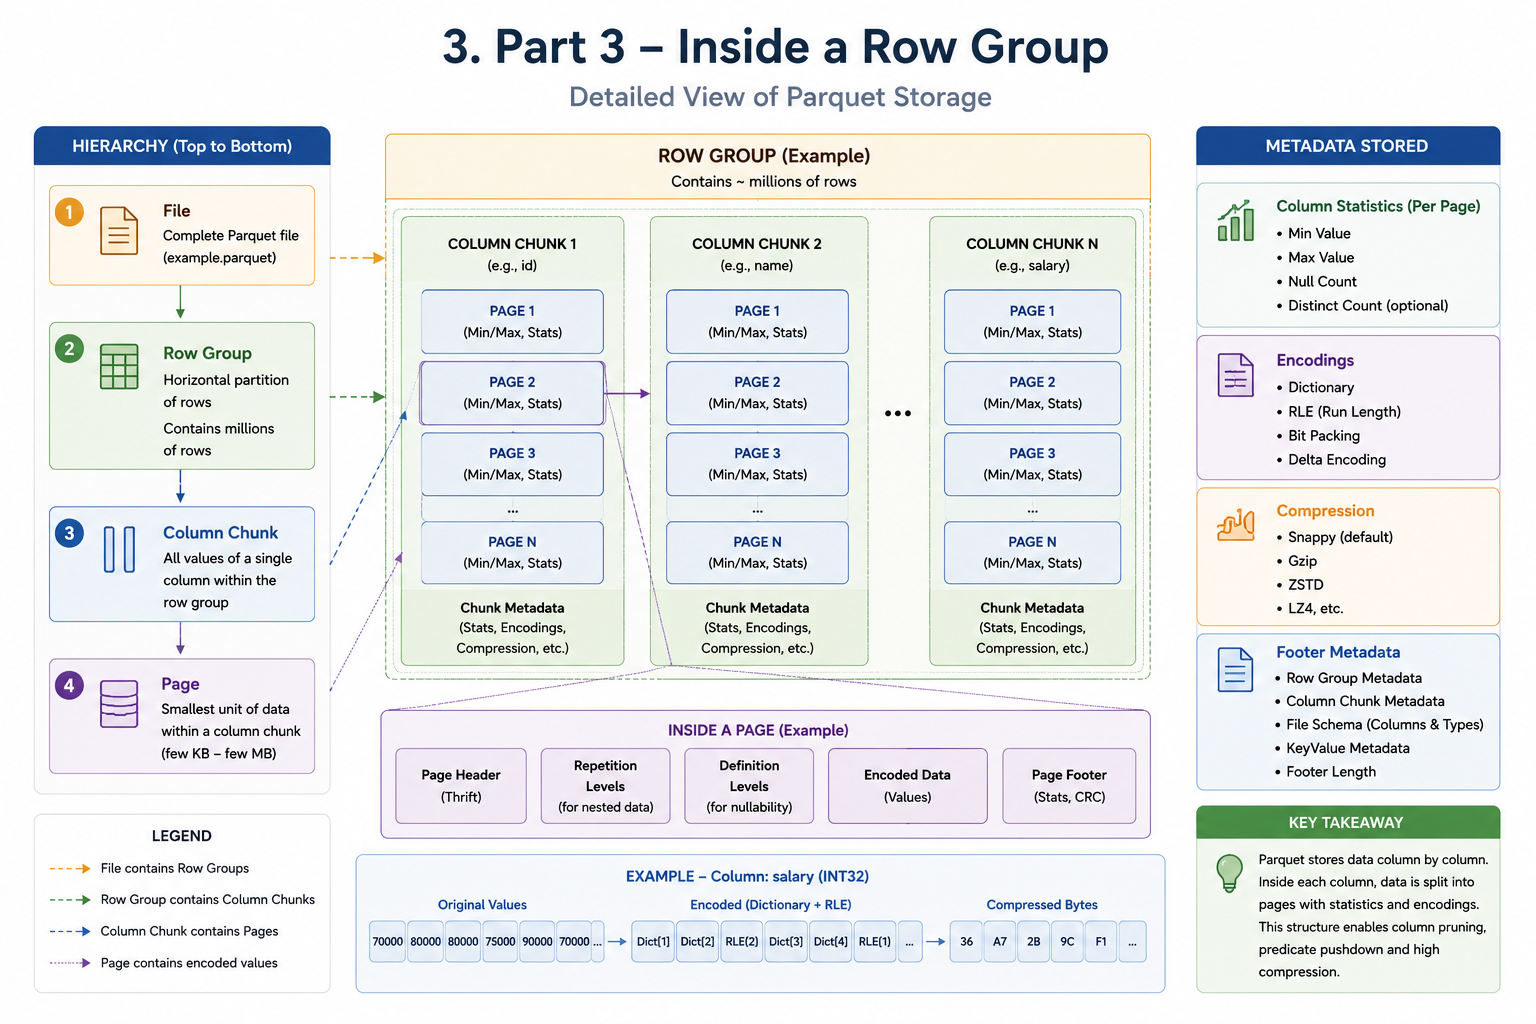This screenshot has width=1536, height=1024.
Task: Click the '75000' original value cell
Action: 500,942
